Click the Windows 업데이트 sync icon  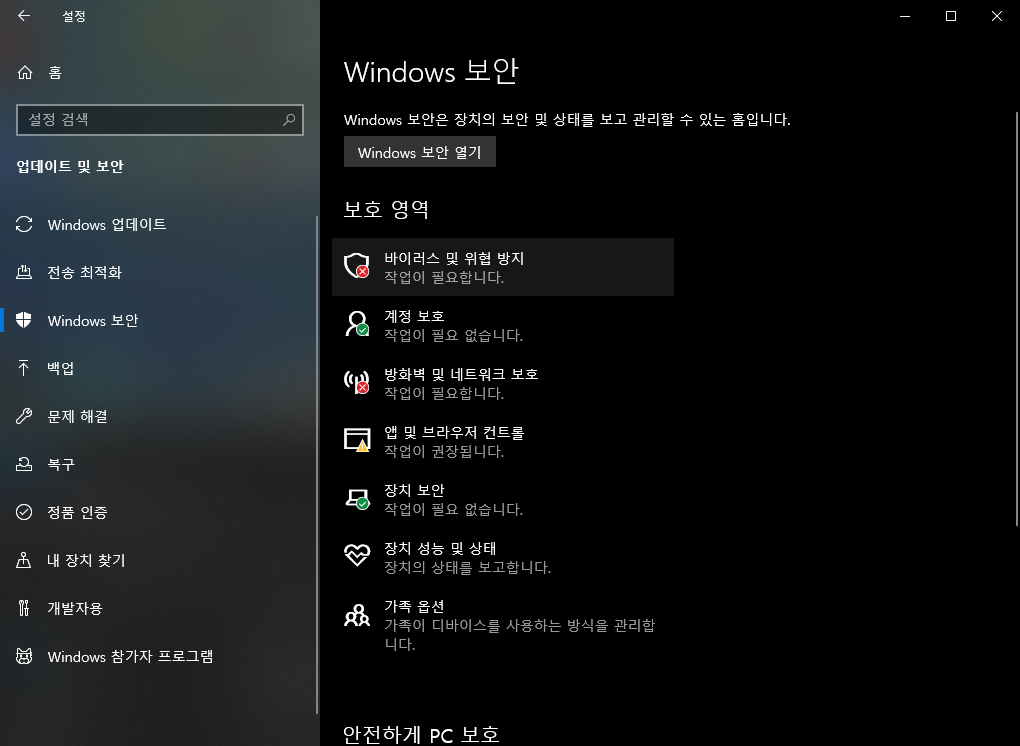tap(24, 224)
